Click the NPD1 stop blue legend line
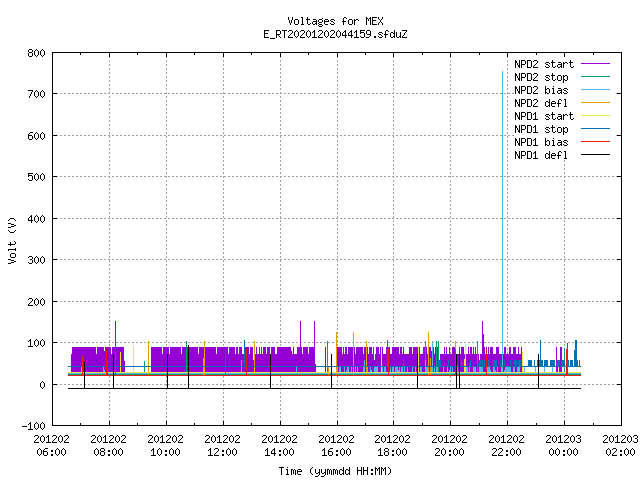 (595, 129)
